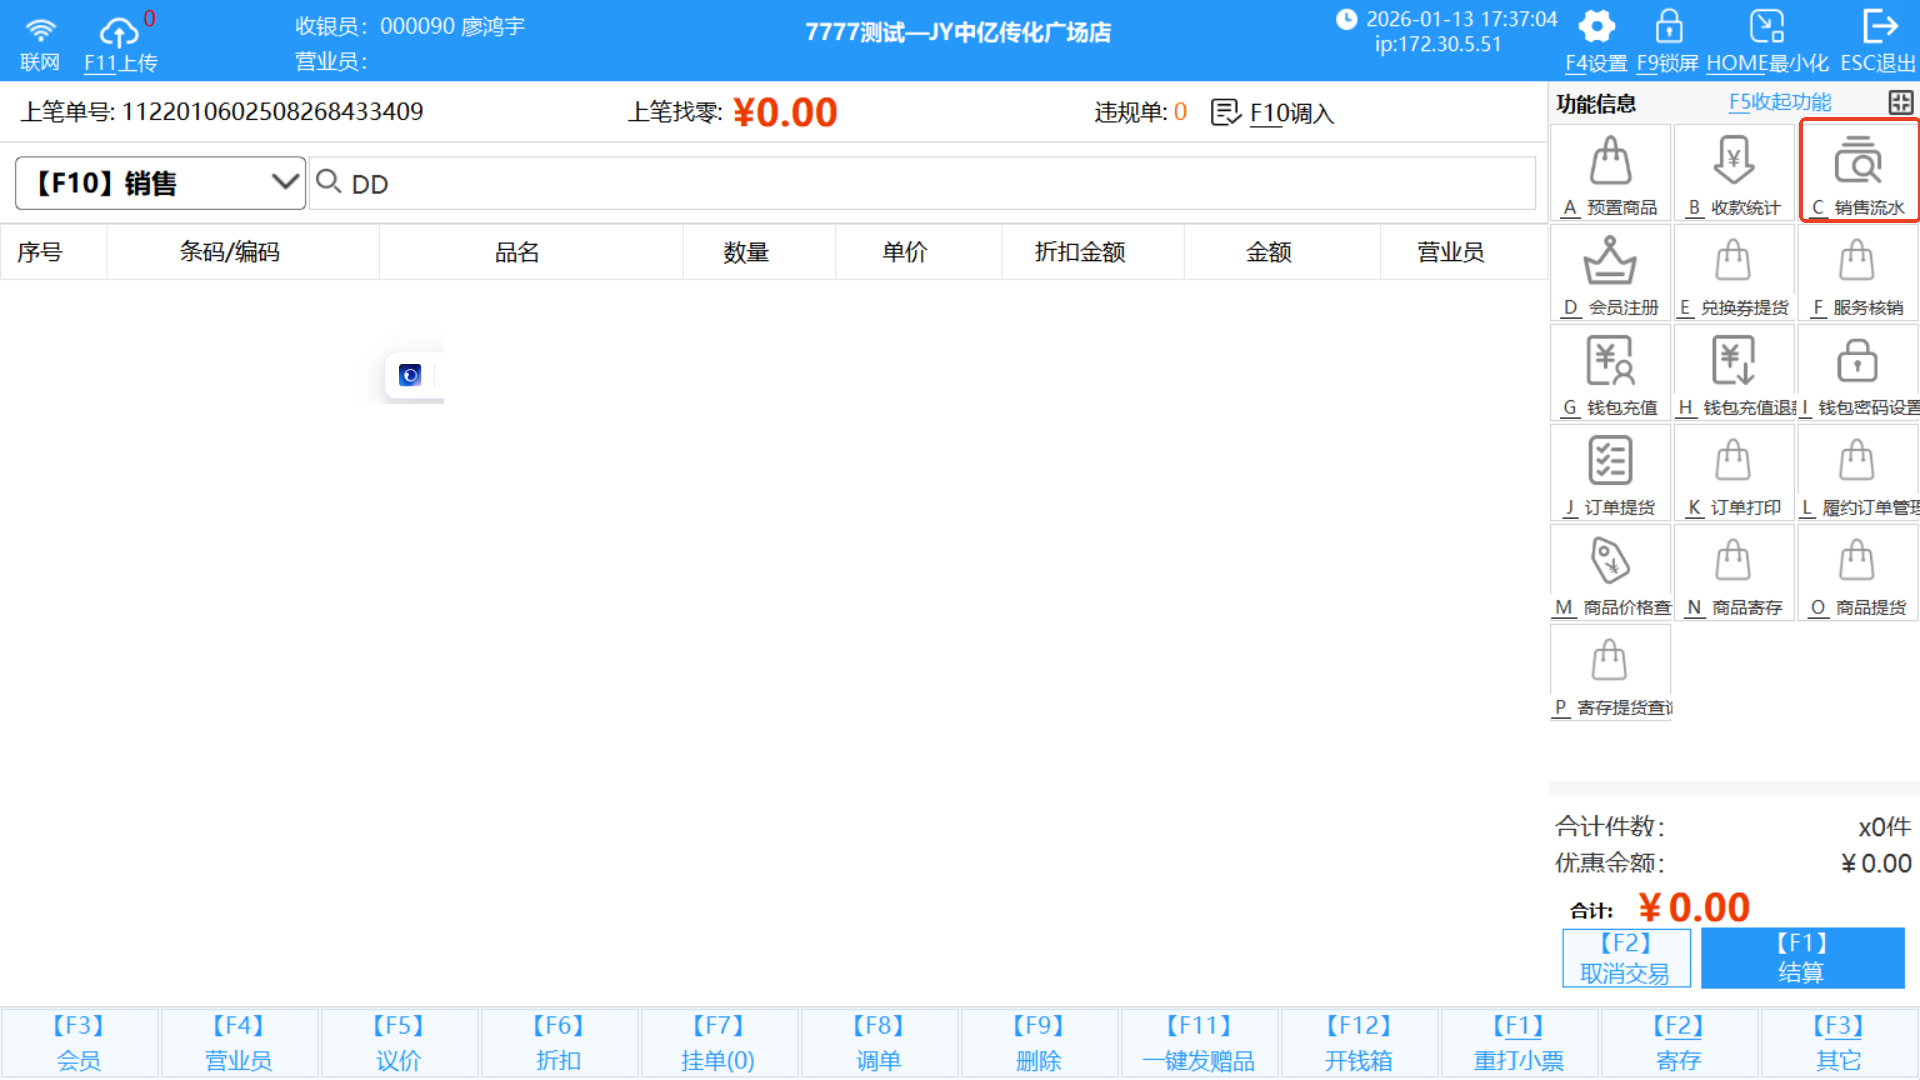The image size is (1920, 1080).
Task: Click 【F8】调单 recall order button
Action: (879, 1043)
